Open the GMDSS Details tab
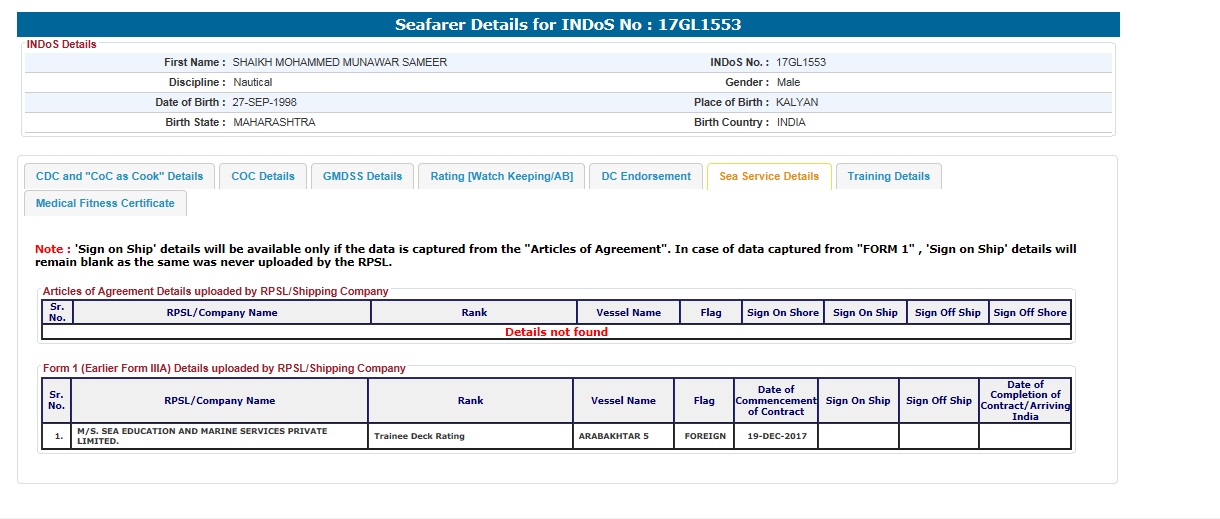 coord(362,176)
